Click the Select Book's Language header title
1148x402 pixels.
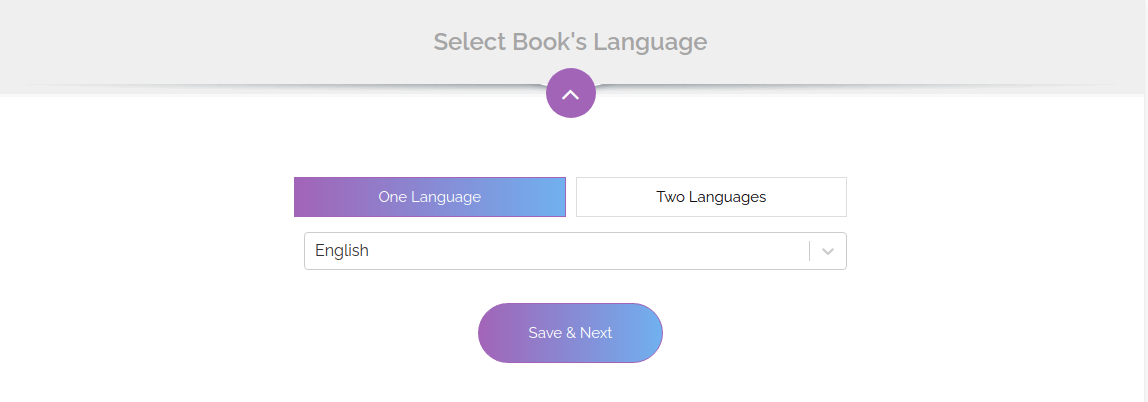click(x=570, y=42)
